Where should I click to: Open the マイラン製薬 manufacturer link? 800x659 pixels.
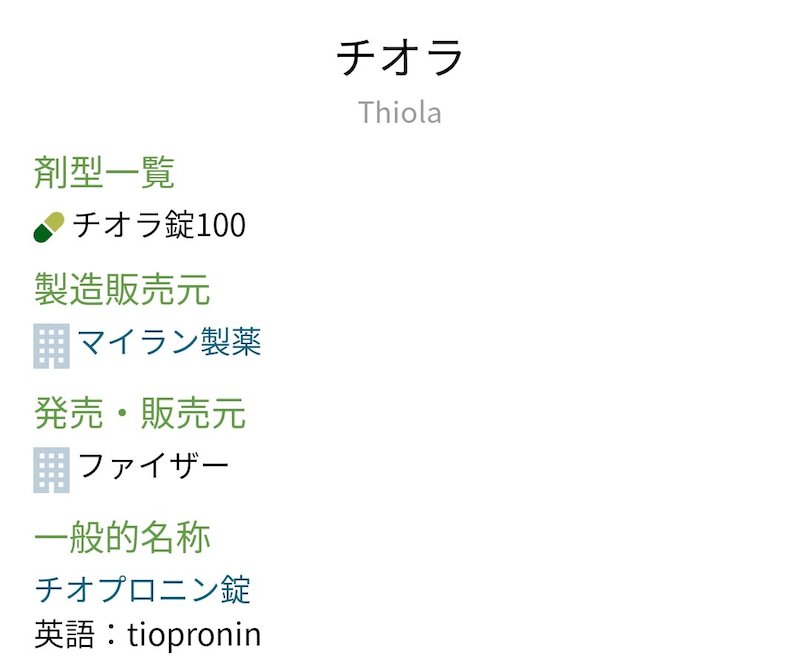169,343
